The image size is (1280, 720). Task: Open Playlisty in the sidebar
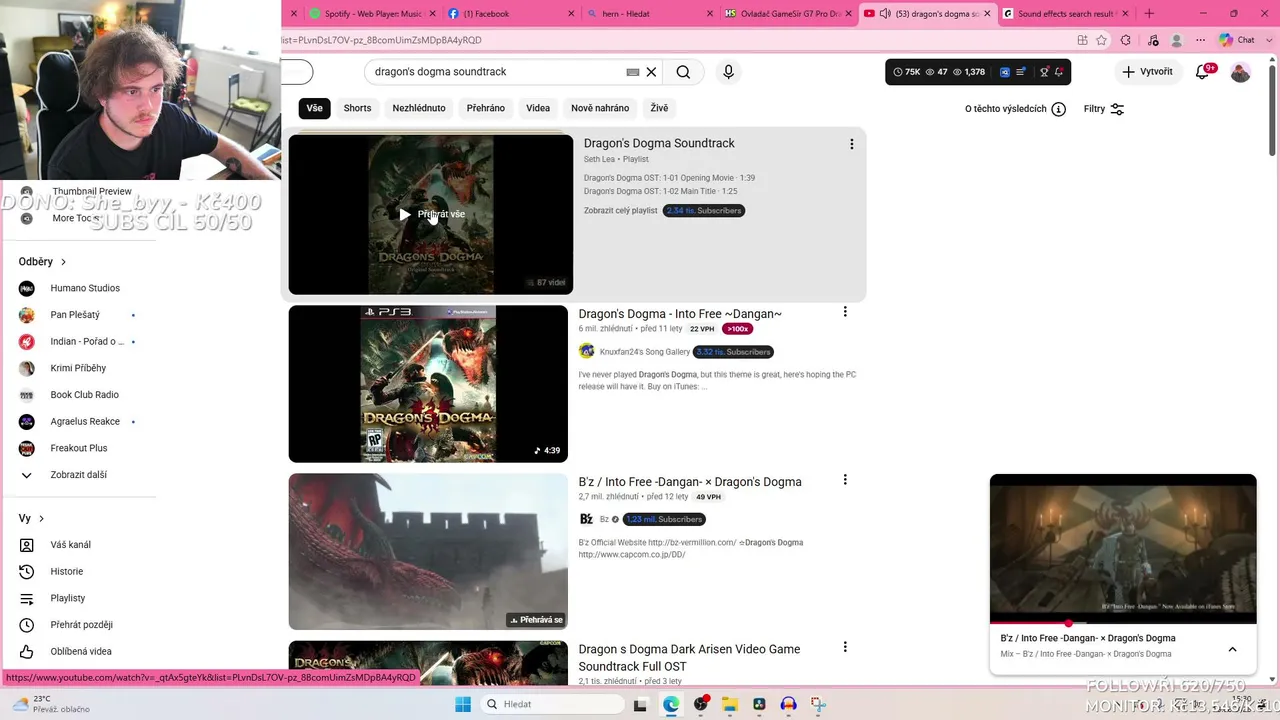point(67,598)
